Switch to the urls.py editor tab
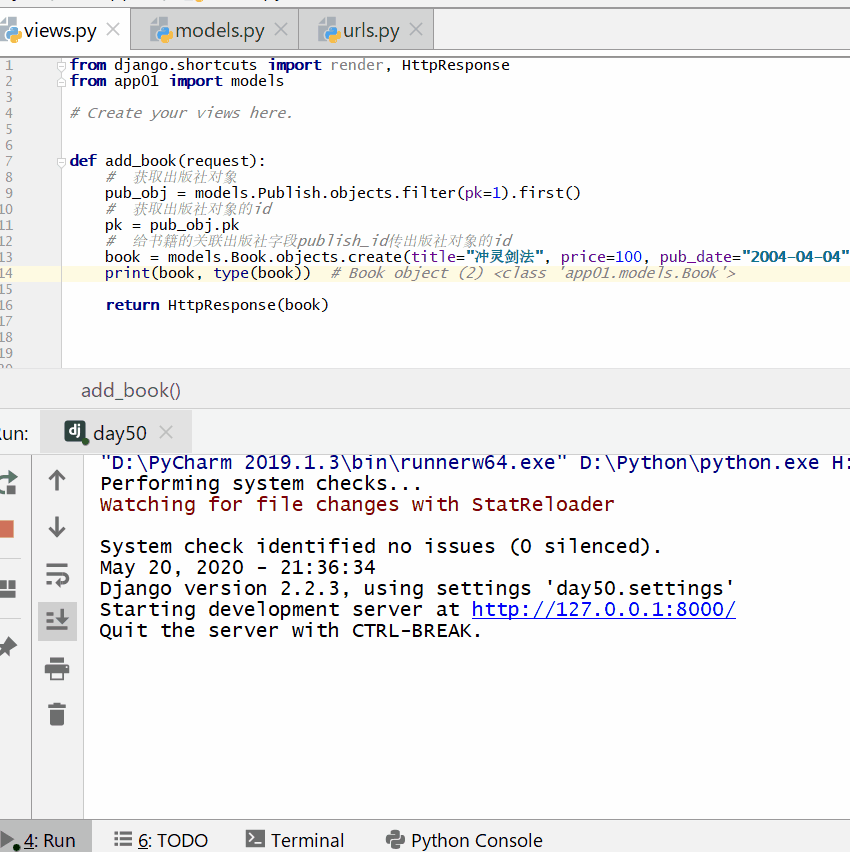 click(372, 31)
